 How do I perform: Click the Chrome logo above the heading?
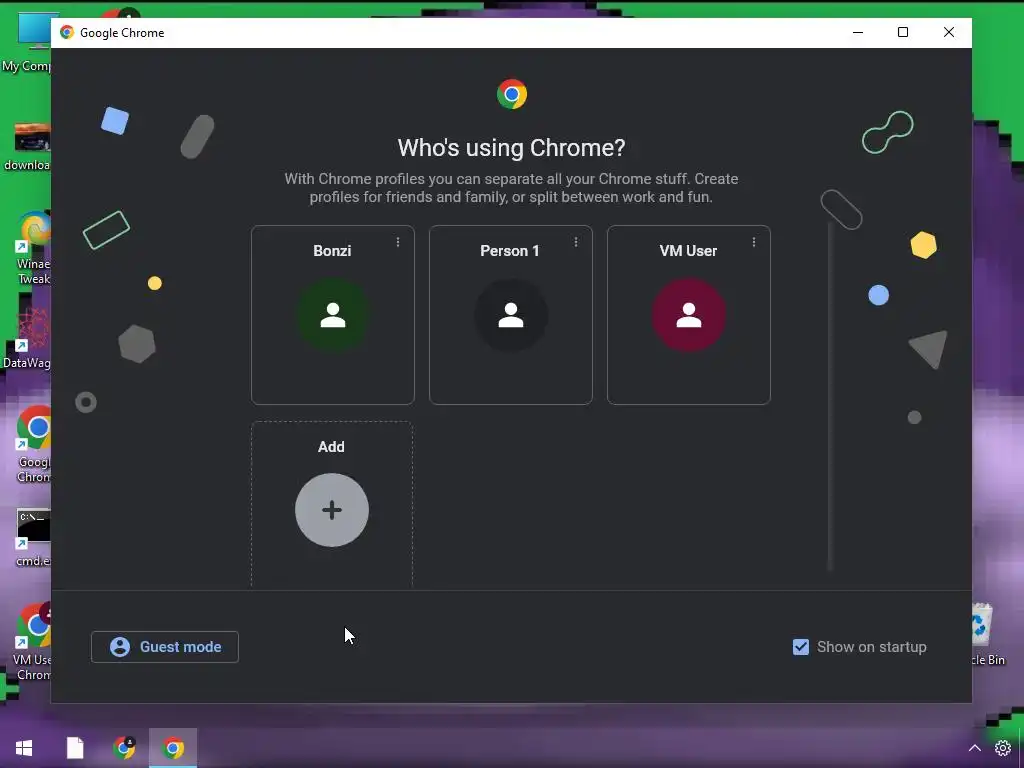tap(512, 95)
